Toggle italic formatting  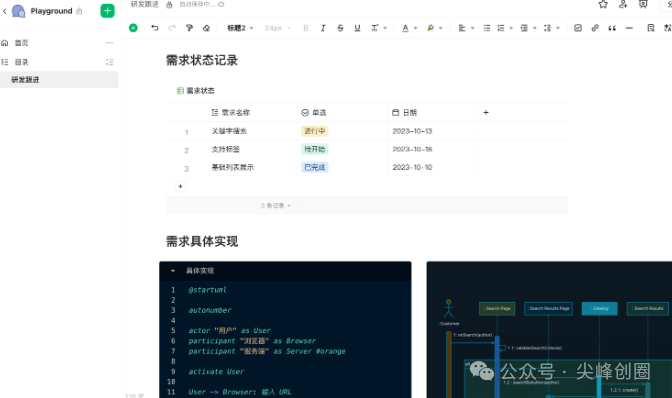323,28
